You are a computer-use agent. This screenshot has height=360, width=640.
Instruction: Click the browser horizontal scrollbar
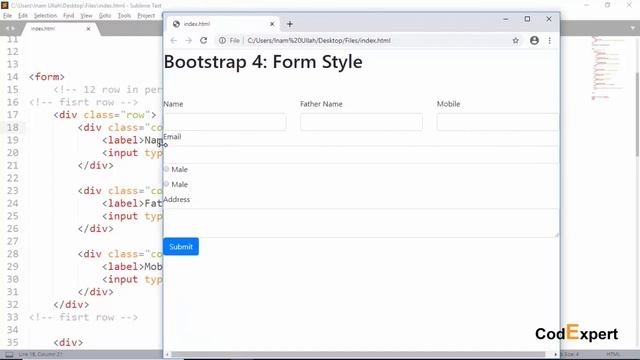pyautogui.click(x=358, y=354)
